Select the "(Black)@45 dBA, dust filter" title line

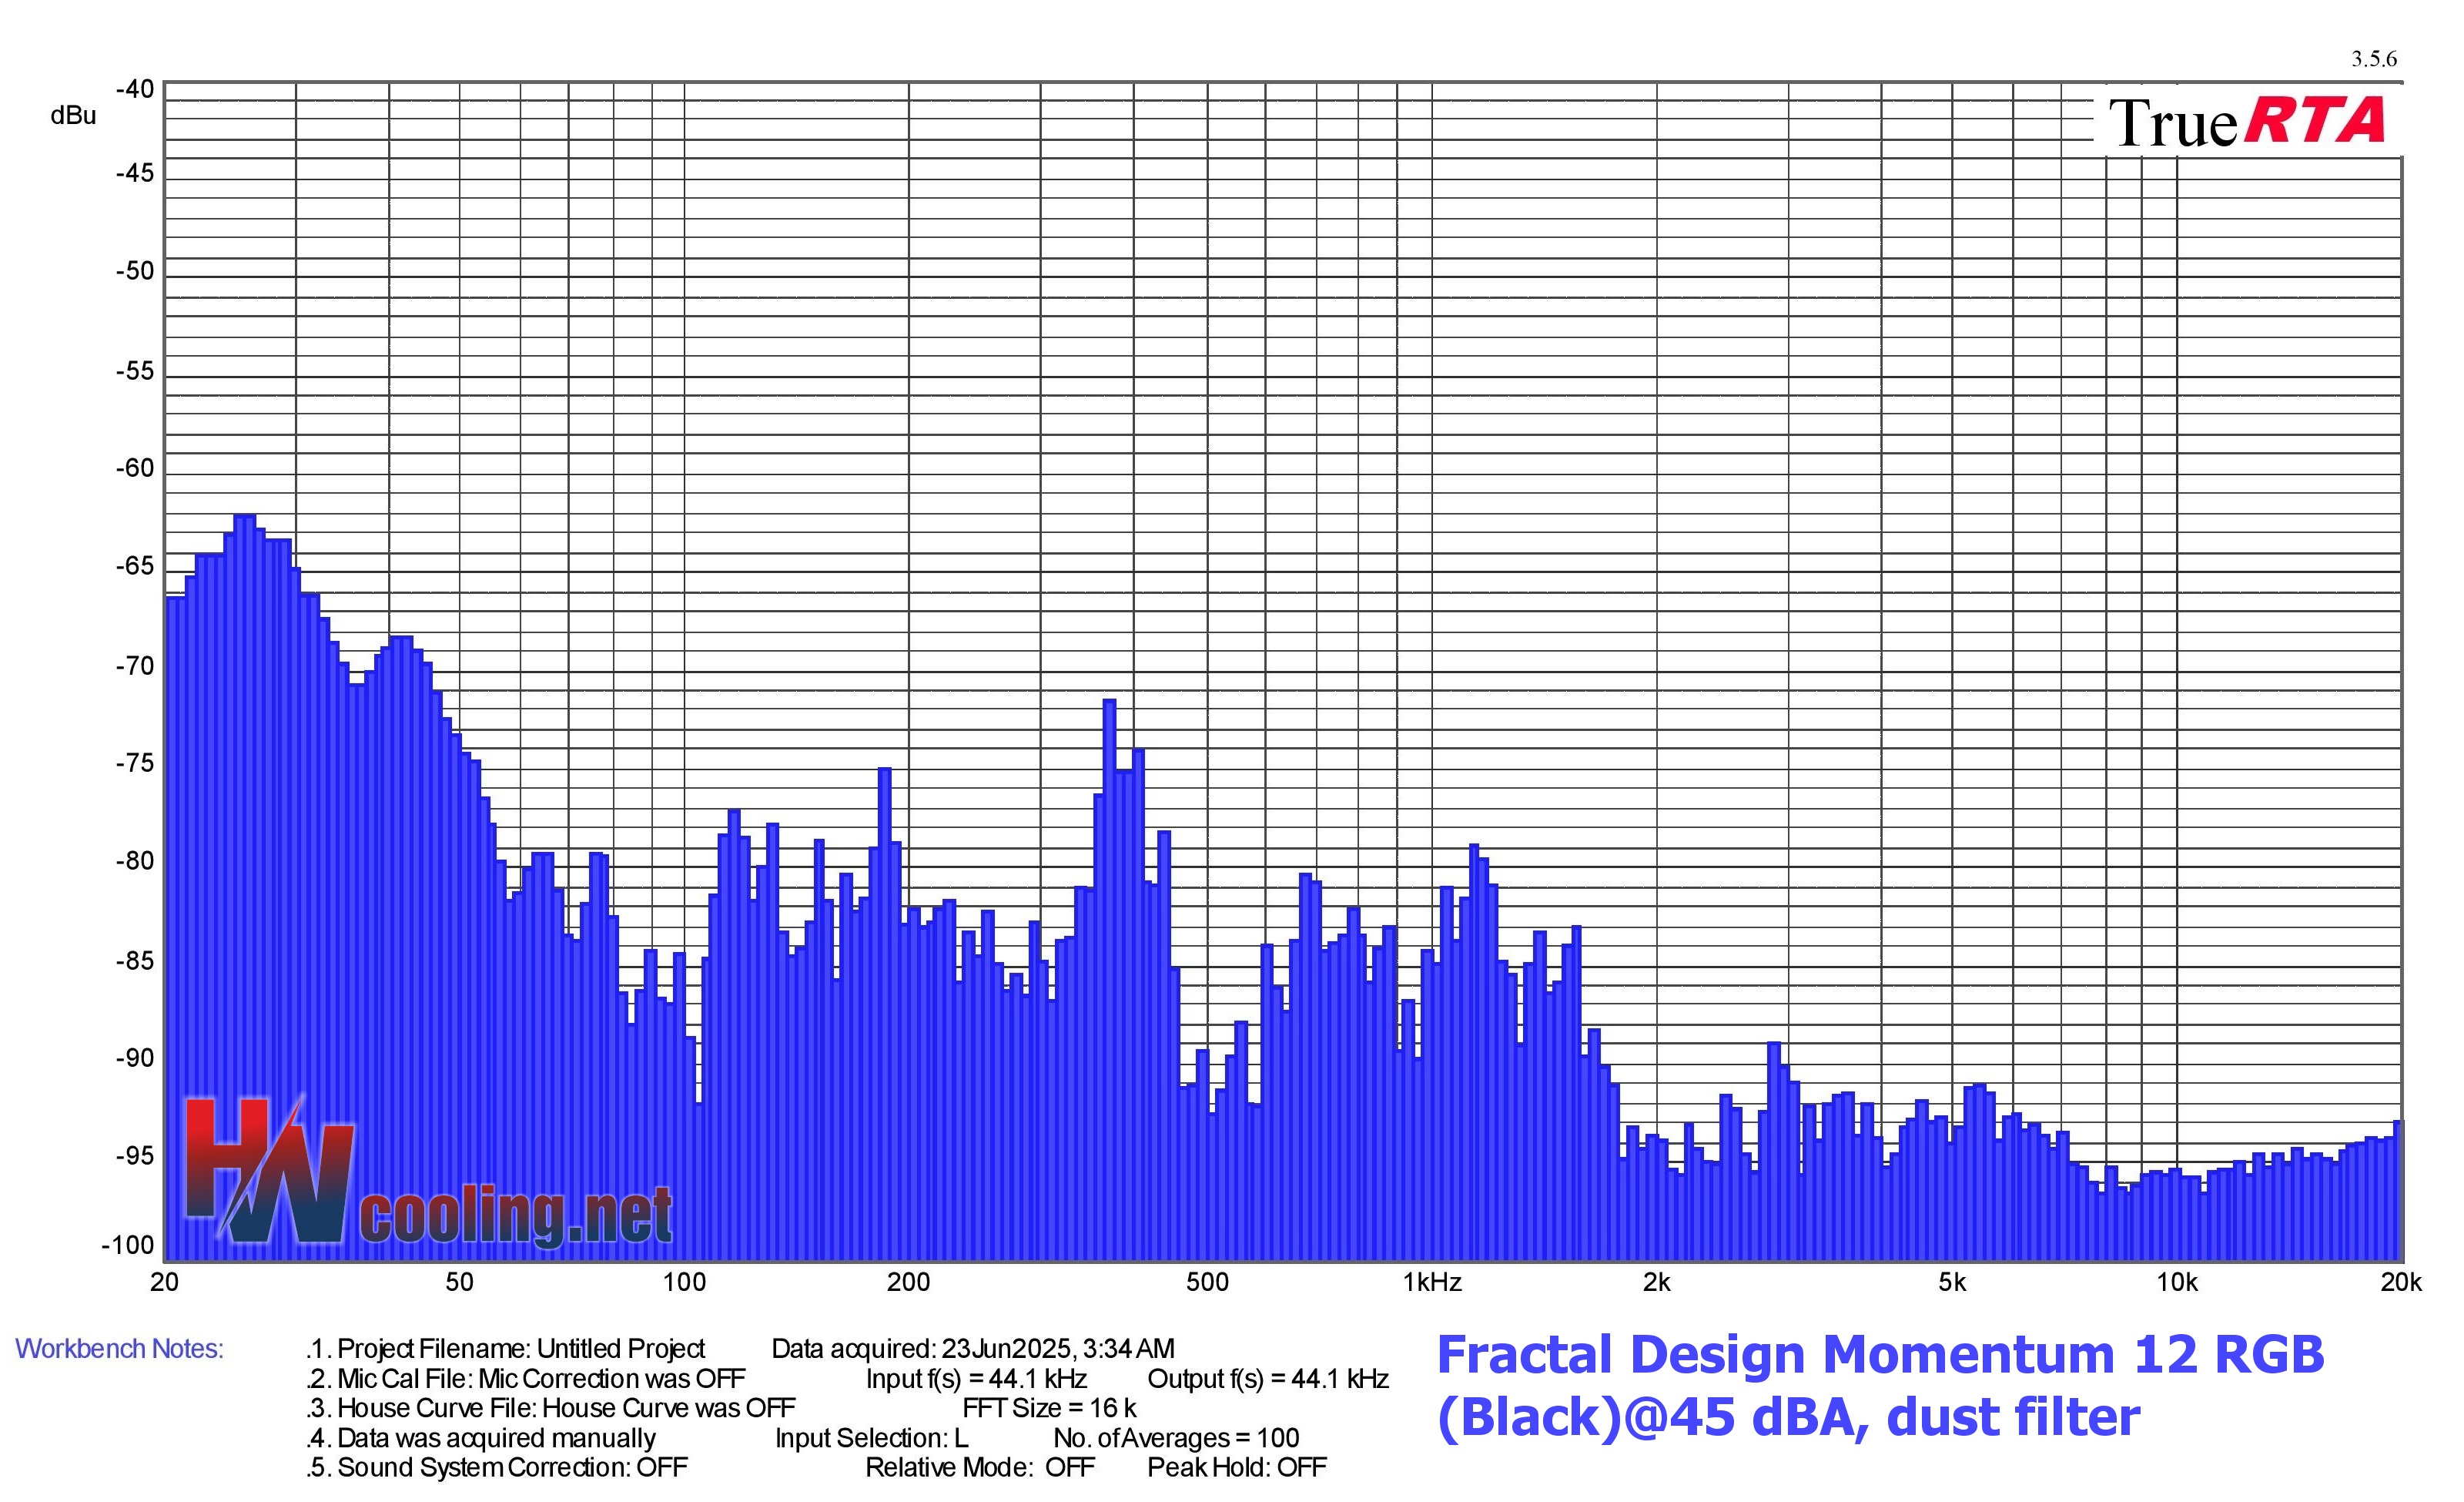coord(1788,1417)
